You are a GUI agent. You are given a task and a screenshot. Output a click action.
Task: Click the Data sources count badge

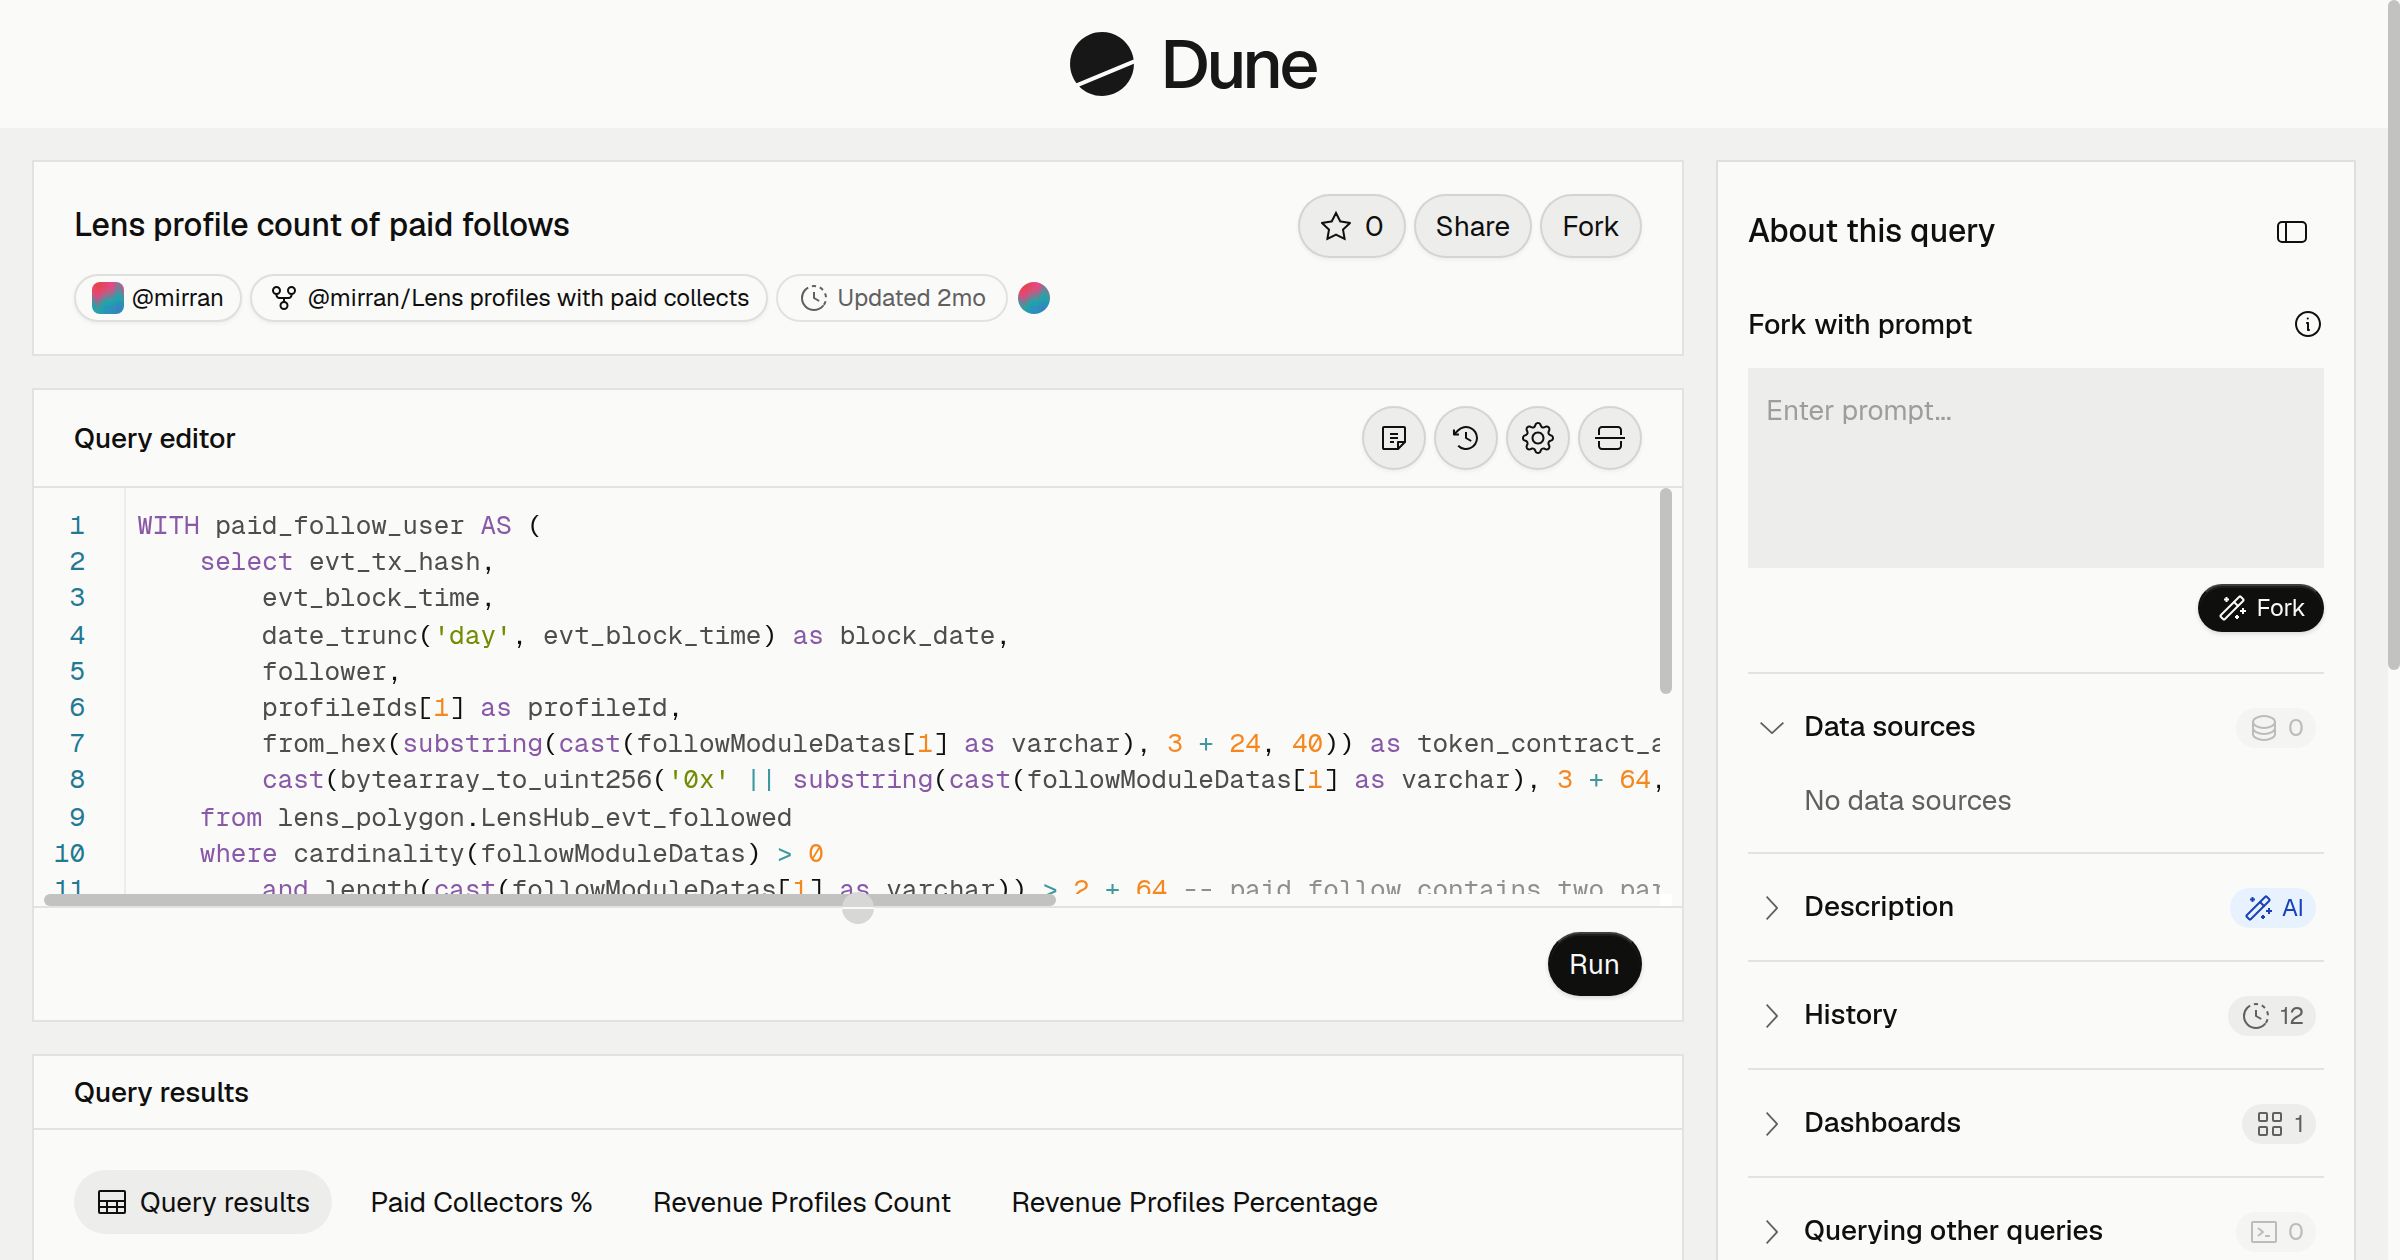tap(2276, 727)
